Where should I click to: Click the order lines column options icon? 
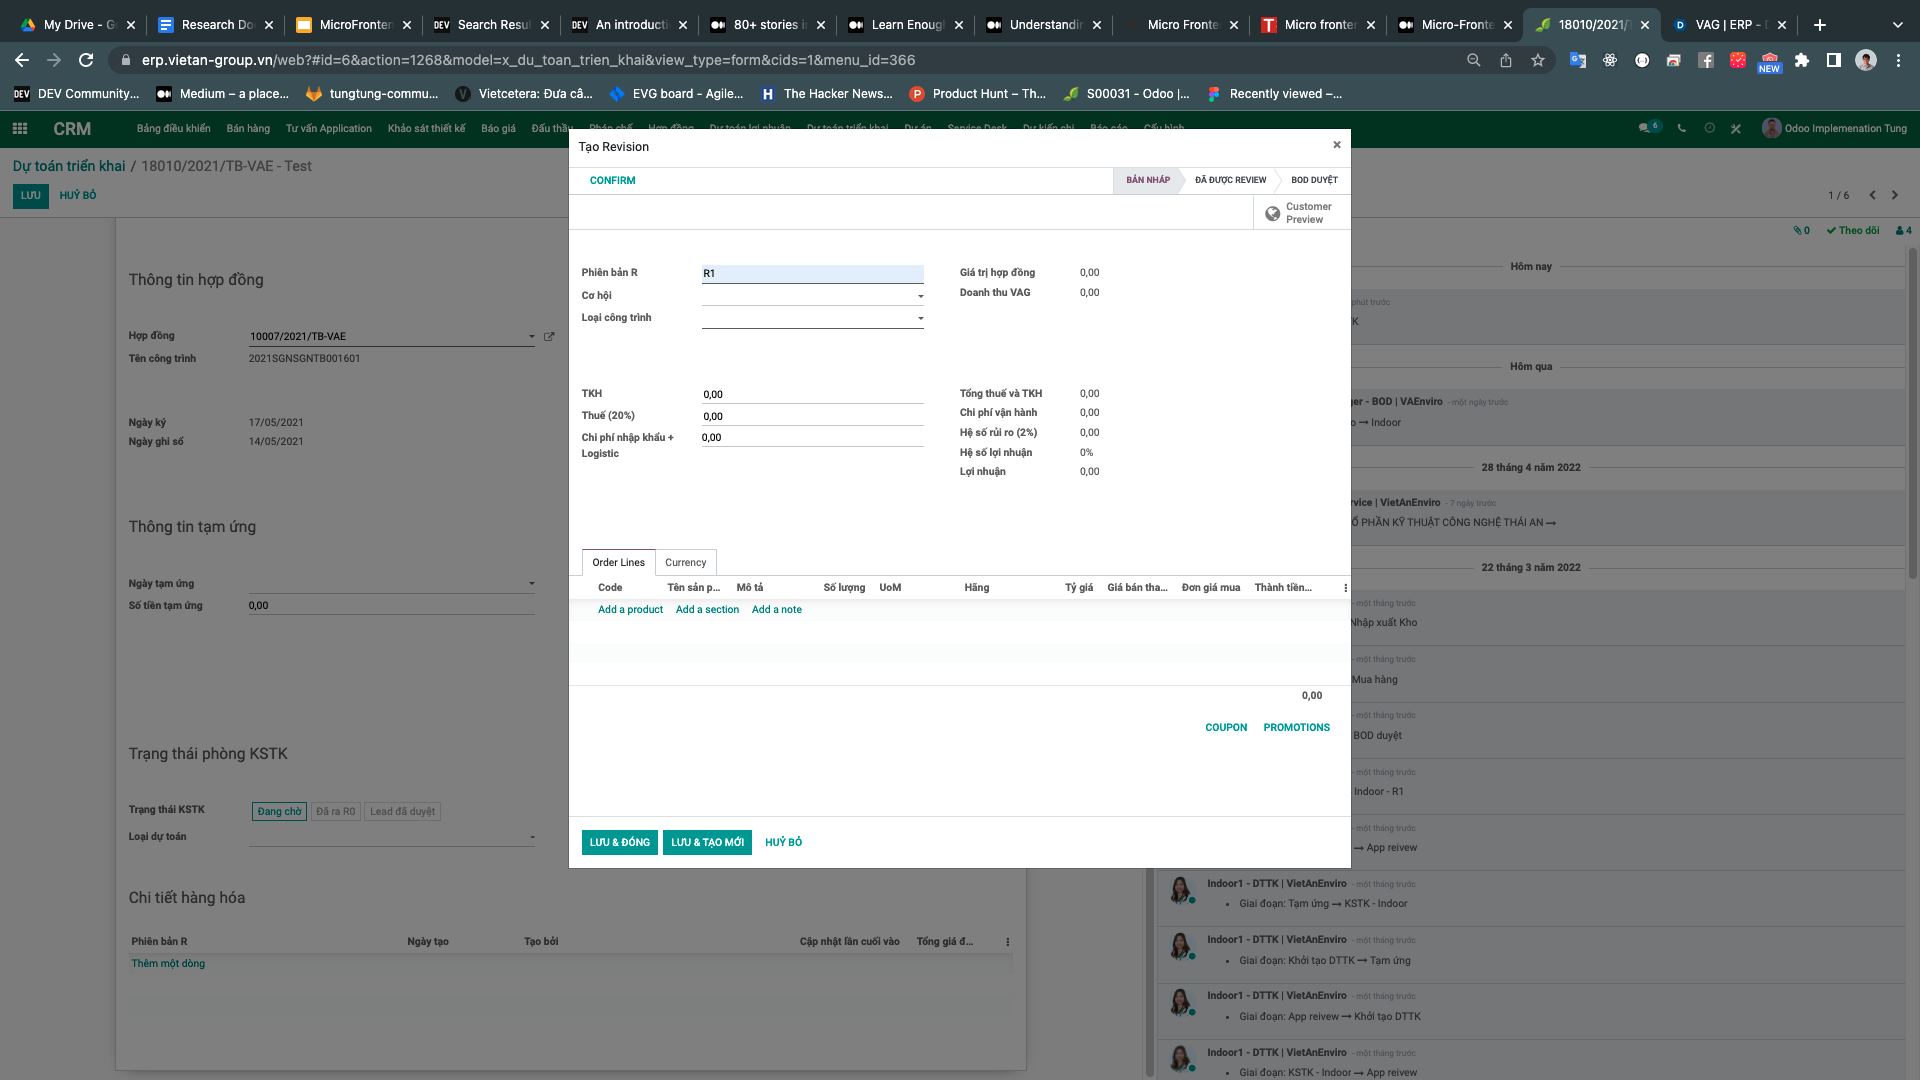(x=1345, y=588)
